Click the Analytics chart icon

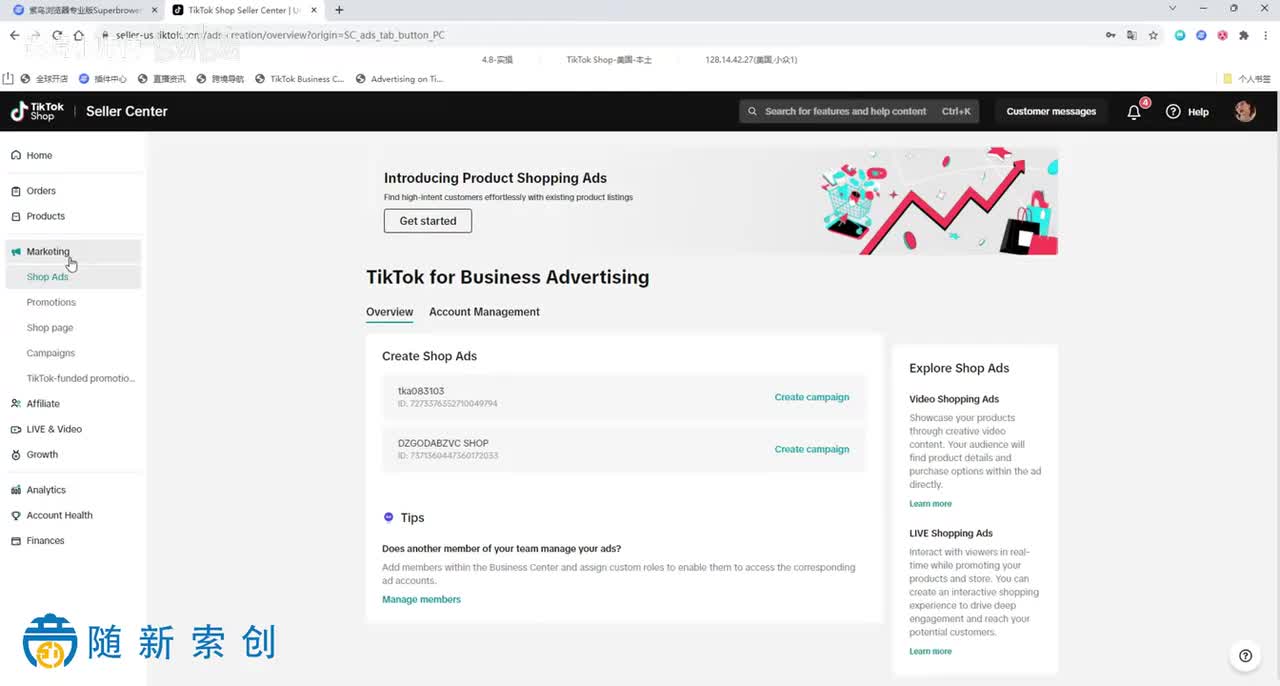point(16,490)
